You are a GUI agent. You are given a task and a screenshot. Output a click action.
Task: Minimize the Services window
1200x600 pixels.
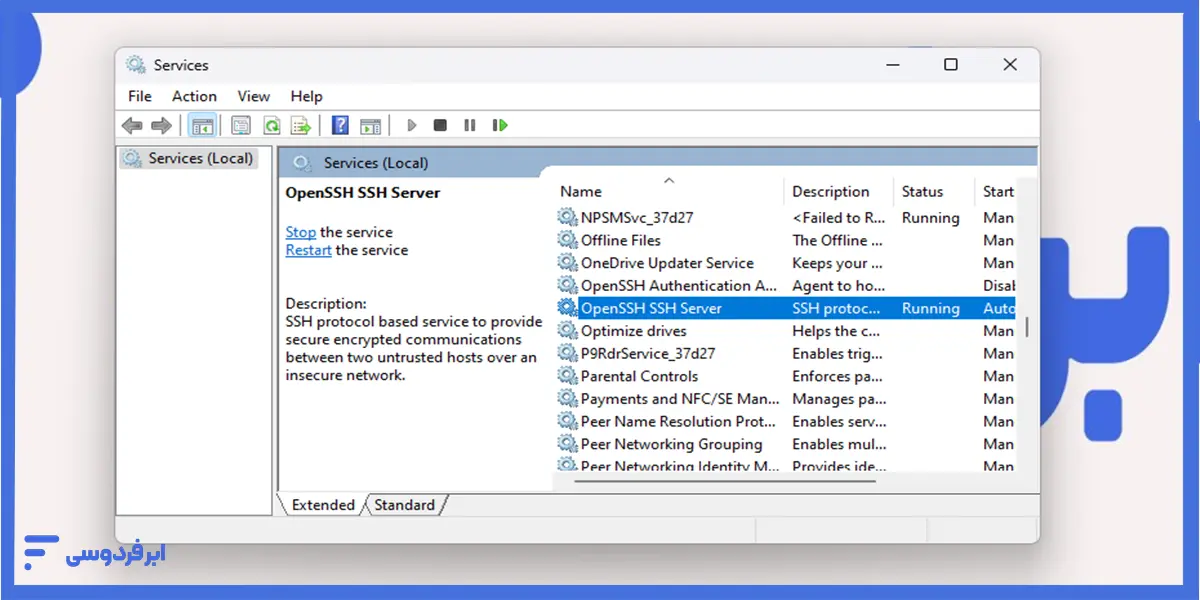point(891,65)
